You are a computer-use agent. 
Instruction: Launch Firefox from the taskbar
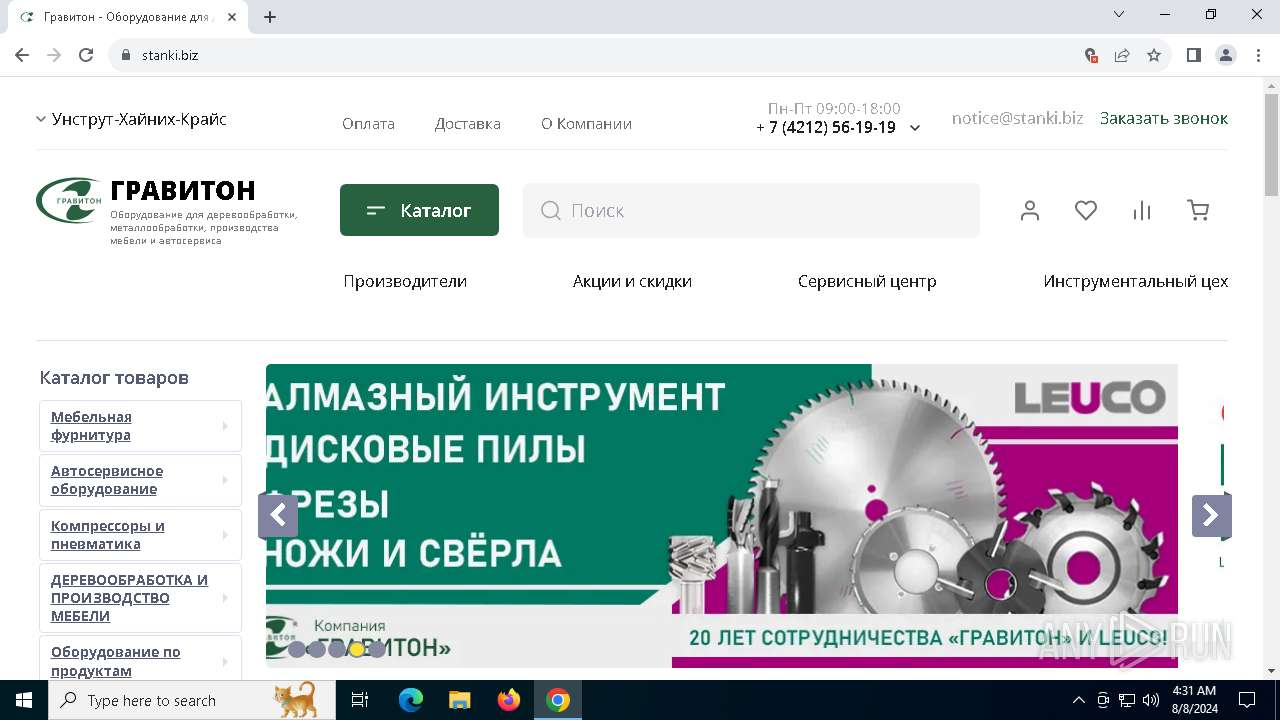pos(509,700)
